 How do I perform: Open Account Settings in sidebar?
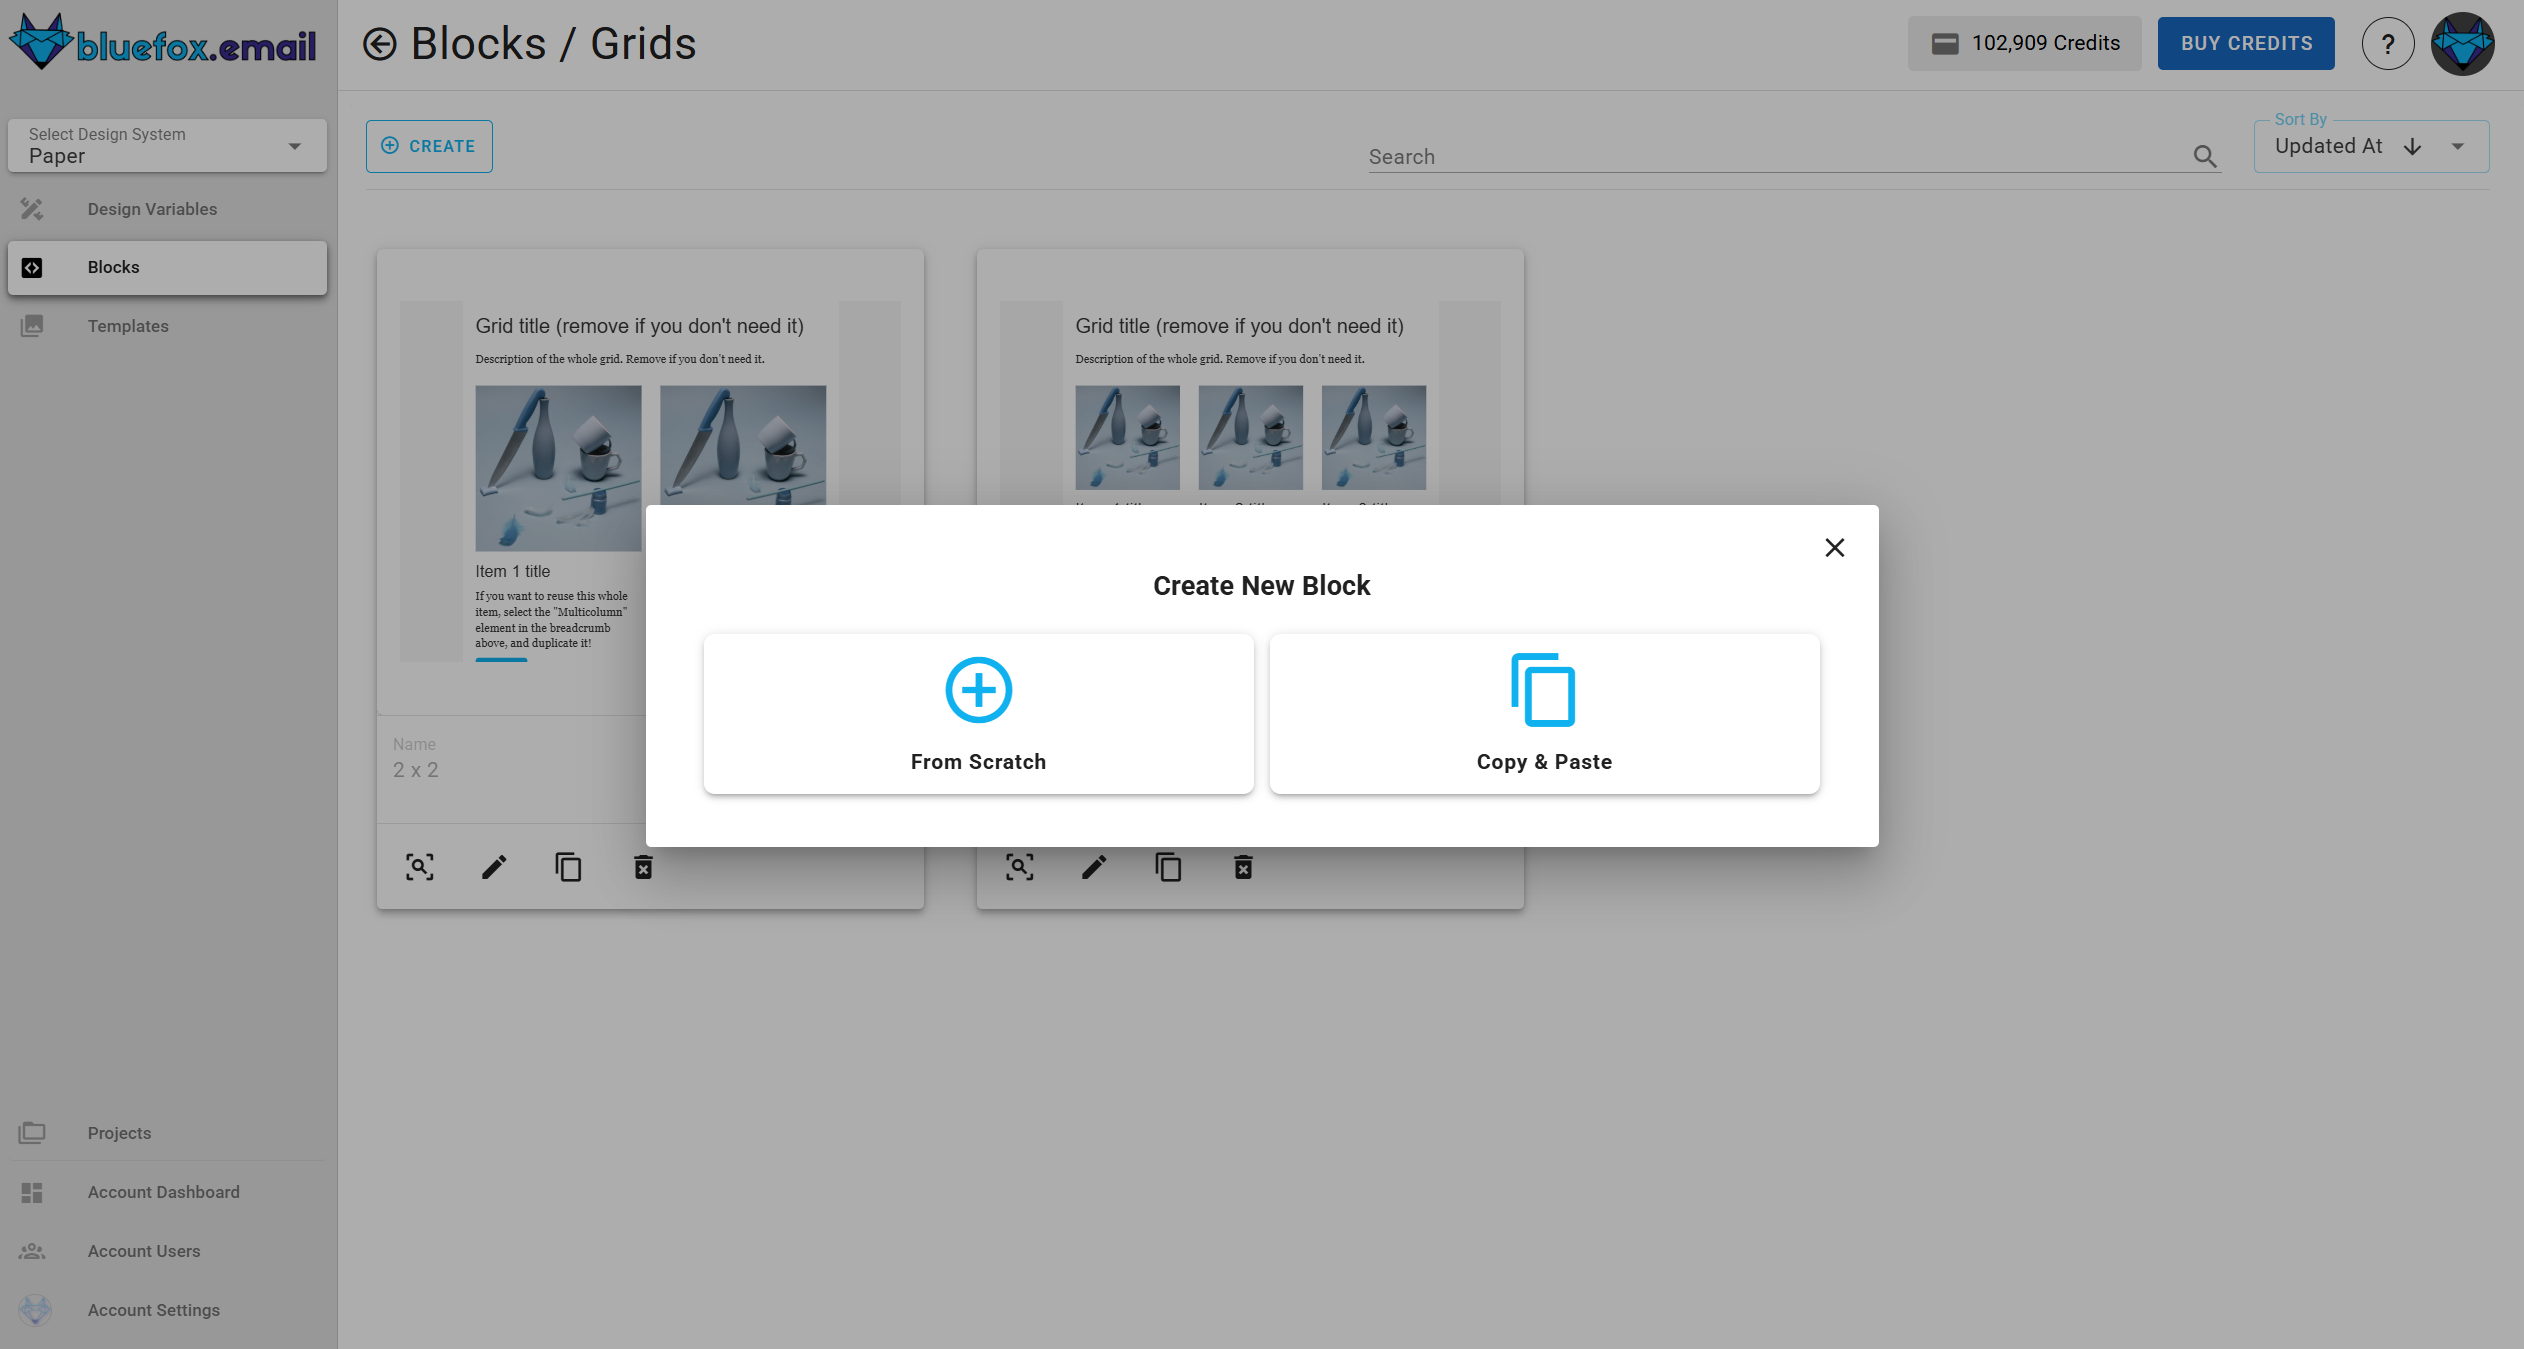(167, 1310)
